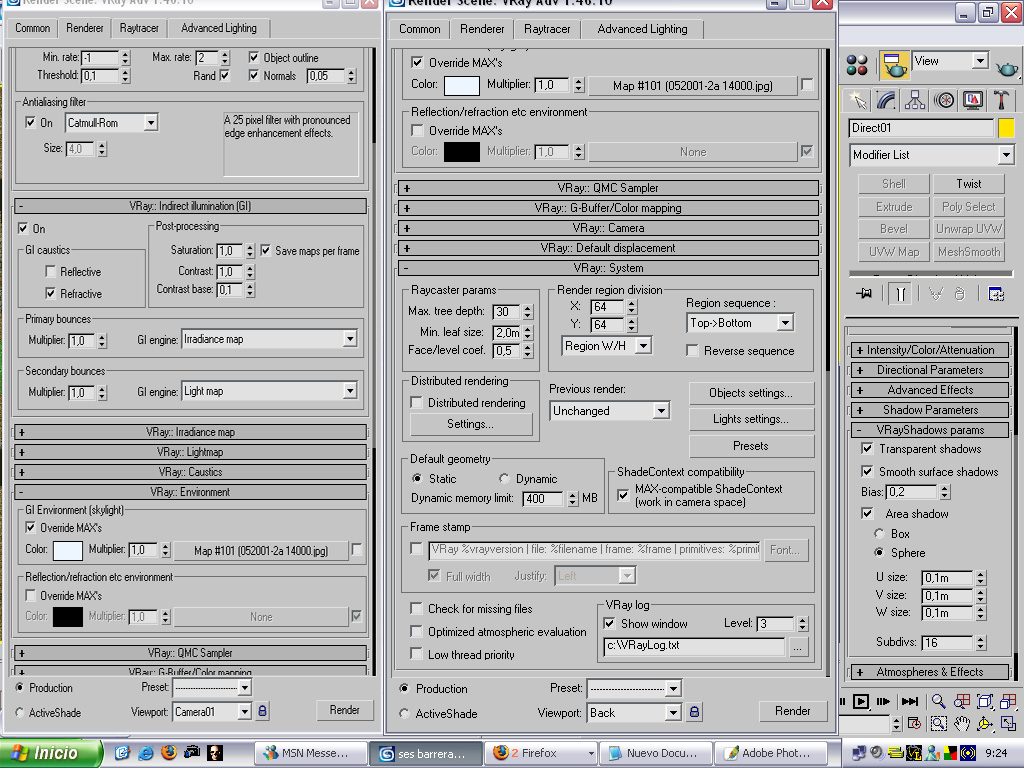Select the Pan hand tool
The image size is (1024, 768).
click(962, 724)
